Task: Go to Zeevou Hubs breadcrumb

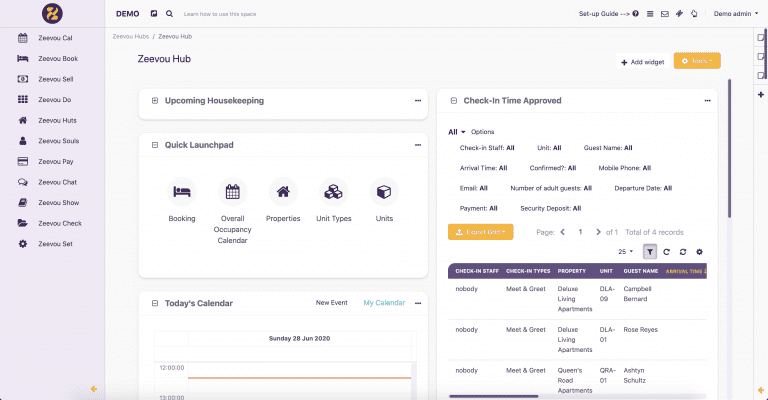Action: (130, 36)
